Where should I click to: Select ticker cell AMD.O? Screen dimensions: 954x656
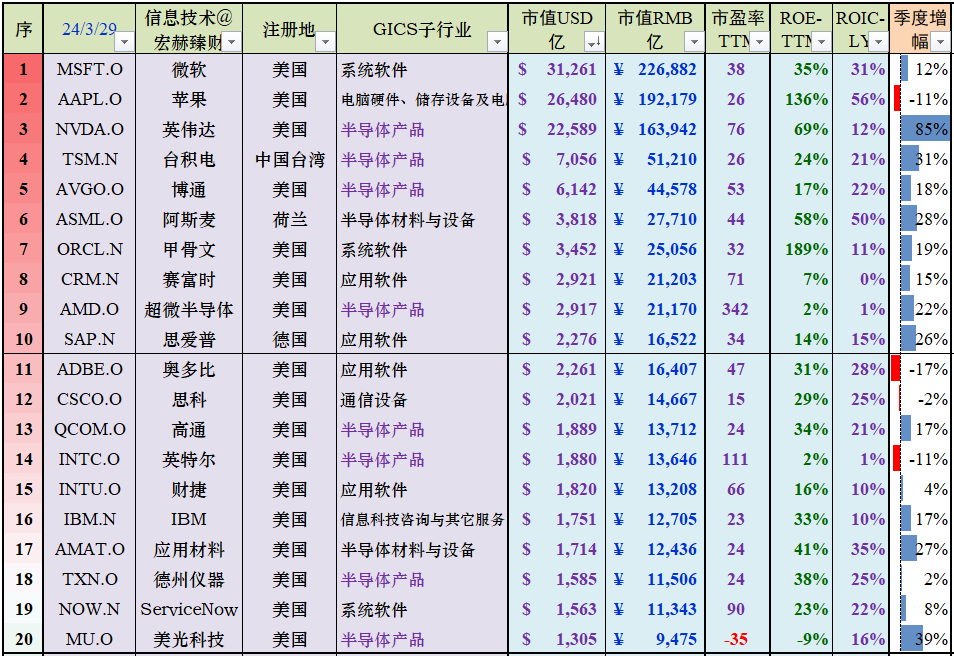[89, 309]
